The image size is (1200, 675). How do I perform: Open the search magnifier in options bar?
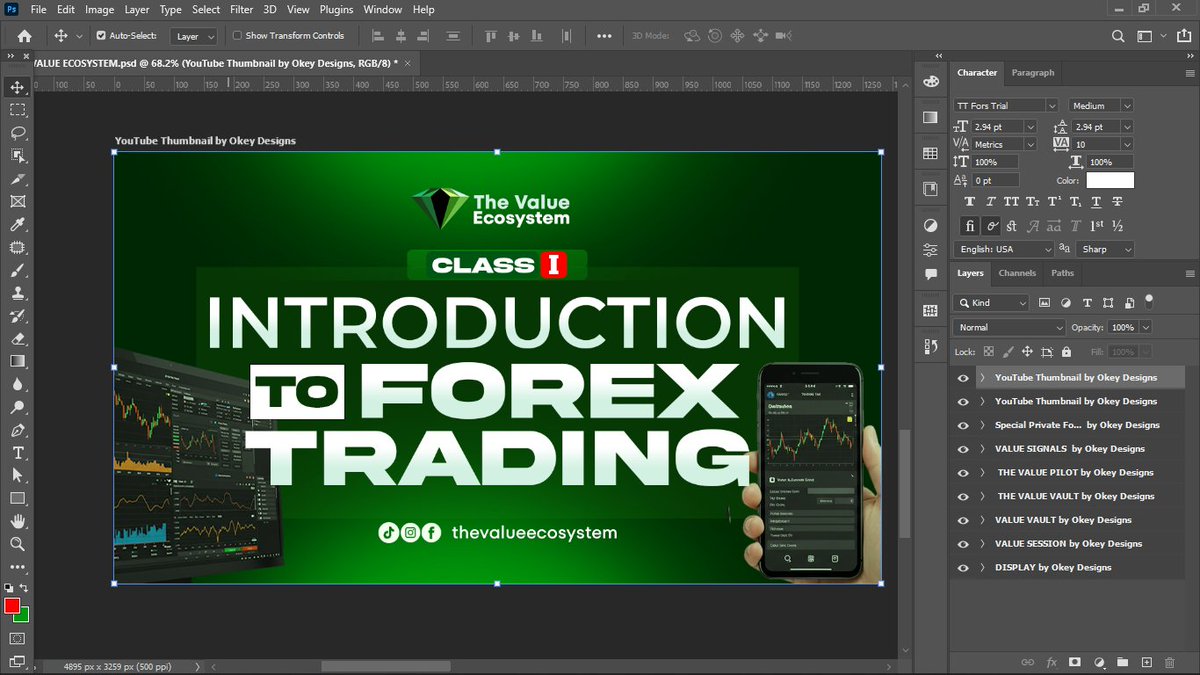click(1118, 36)
